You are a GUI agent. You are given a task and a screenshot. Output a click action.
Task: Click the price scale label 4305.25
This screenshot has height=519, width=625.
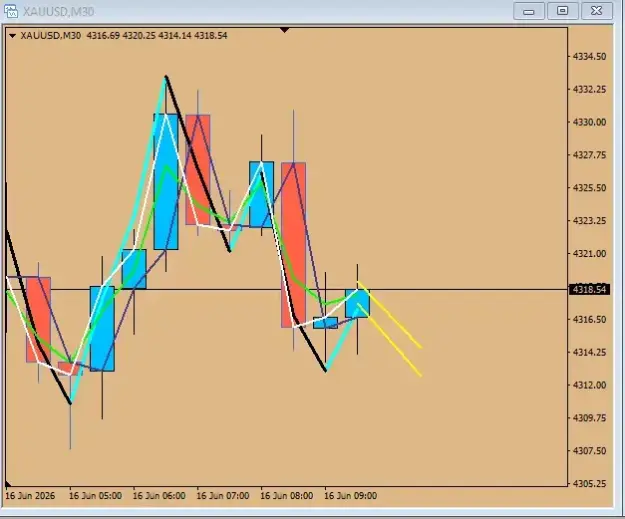pos(589,484)
